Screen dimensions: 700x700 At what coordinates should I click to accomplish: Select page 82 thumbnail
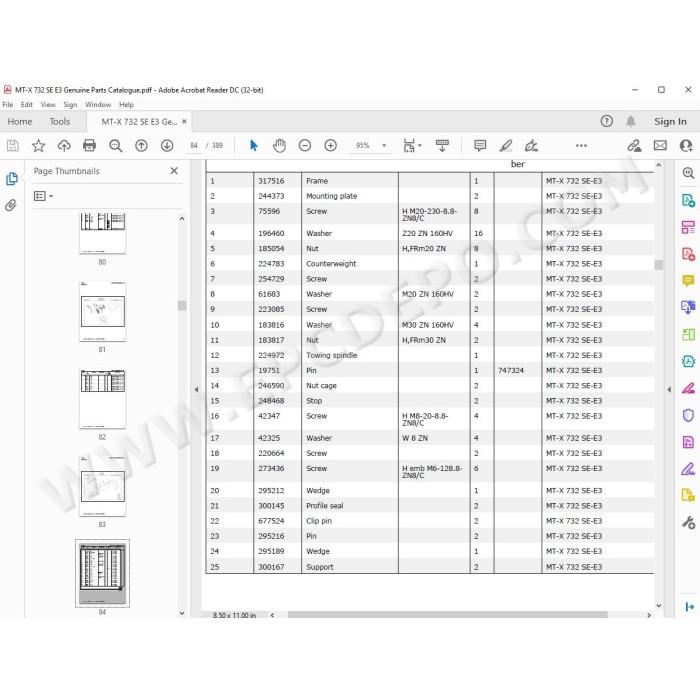click(103, 399)
